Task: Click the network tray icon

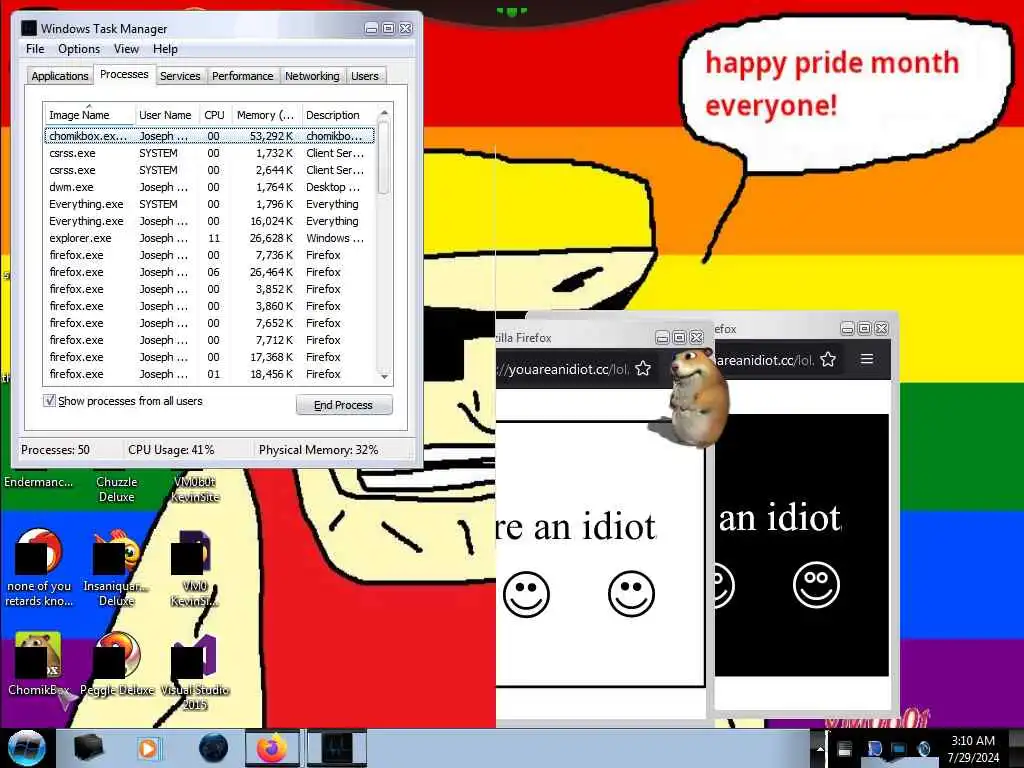Action: coord(899,748)
